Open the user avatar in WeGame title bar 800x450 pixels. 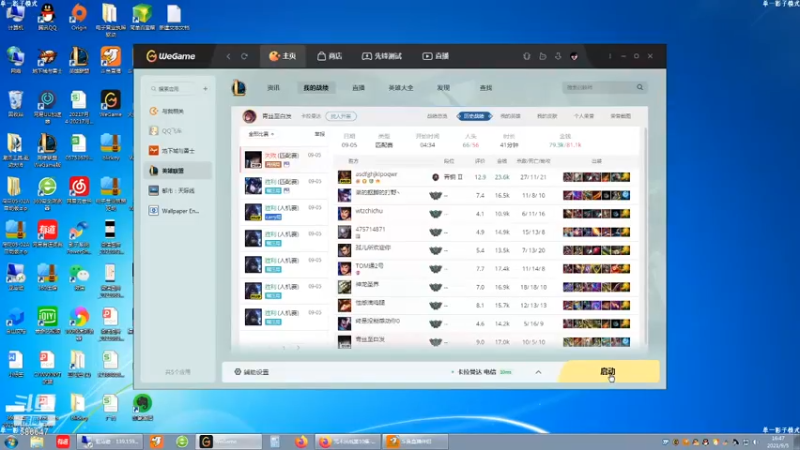574,56
